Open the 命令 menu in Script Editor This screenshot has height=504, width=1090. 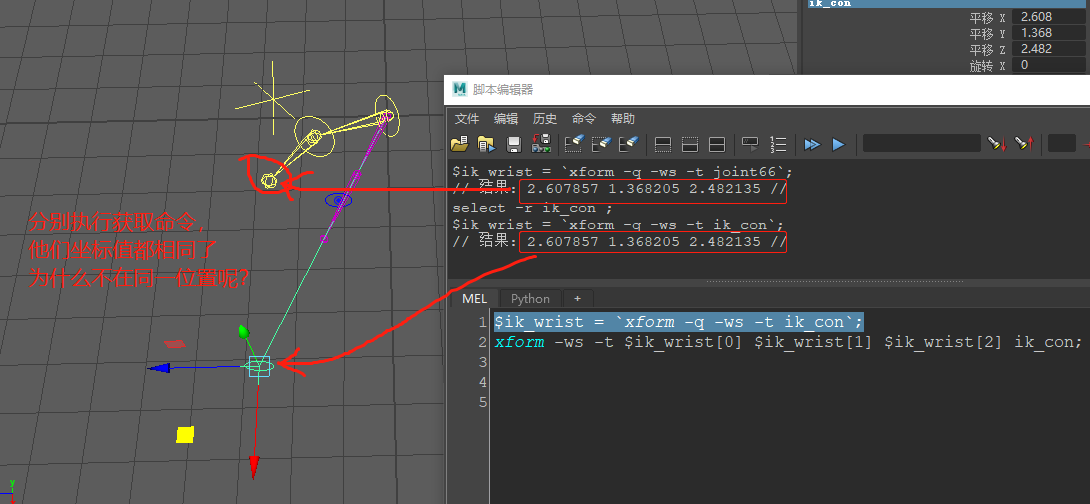coord(584,119)
